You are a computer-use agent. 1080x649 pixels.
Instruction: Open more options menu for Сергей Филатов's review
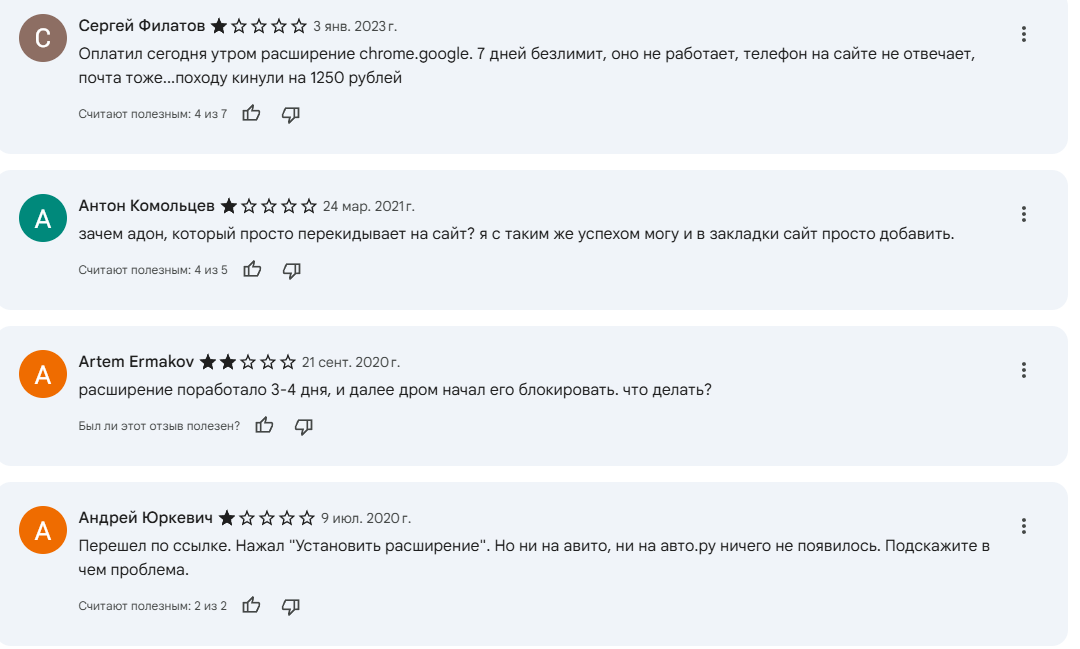point(1024,34)
